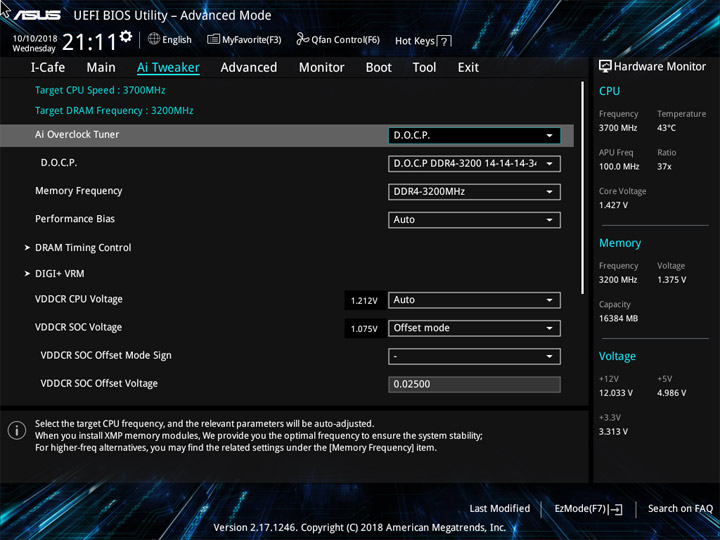Click Search on FAQ link
The height and width of the screenshot is (540, 720).
[x=680, y=508]
